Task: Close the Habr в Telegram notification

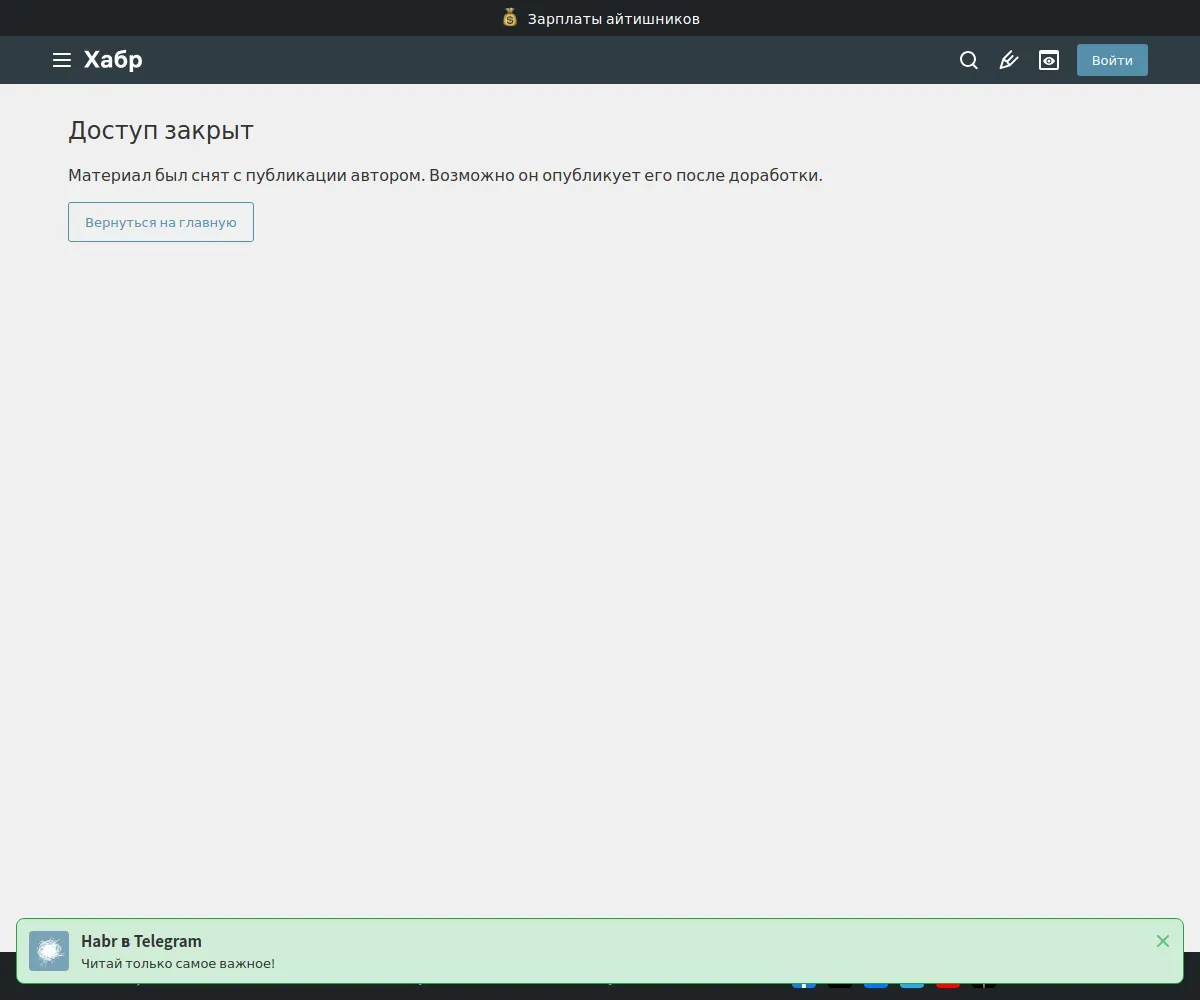Action: 1163,941
